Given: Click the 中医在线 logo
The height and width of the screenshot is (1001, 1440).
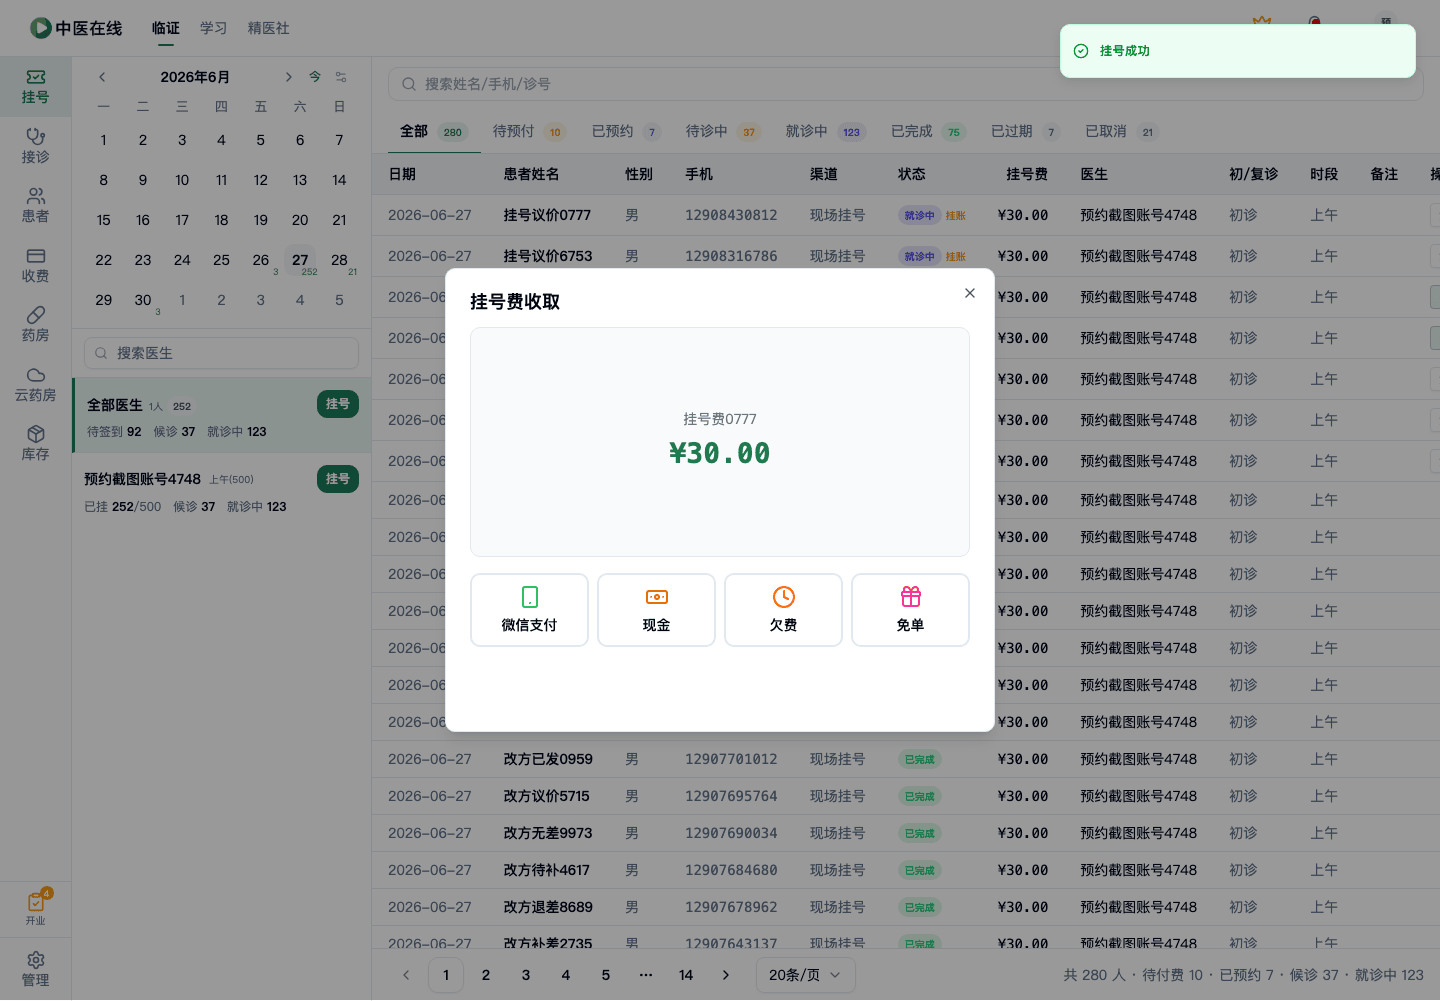Looking at the screenshot, I should [76, 28].
